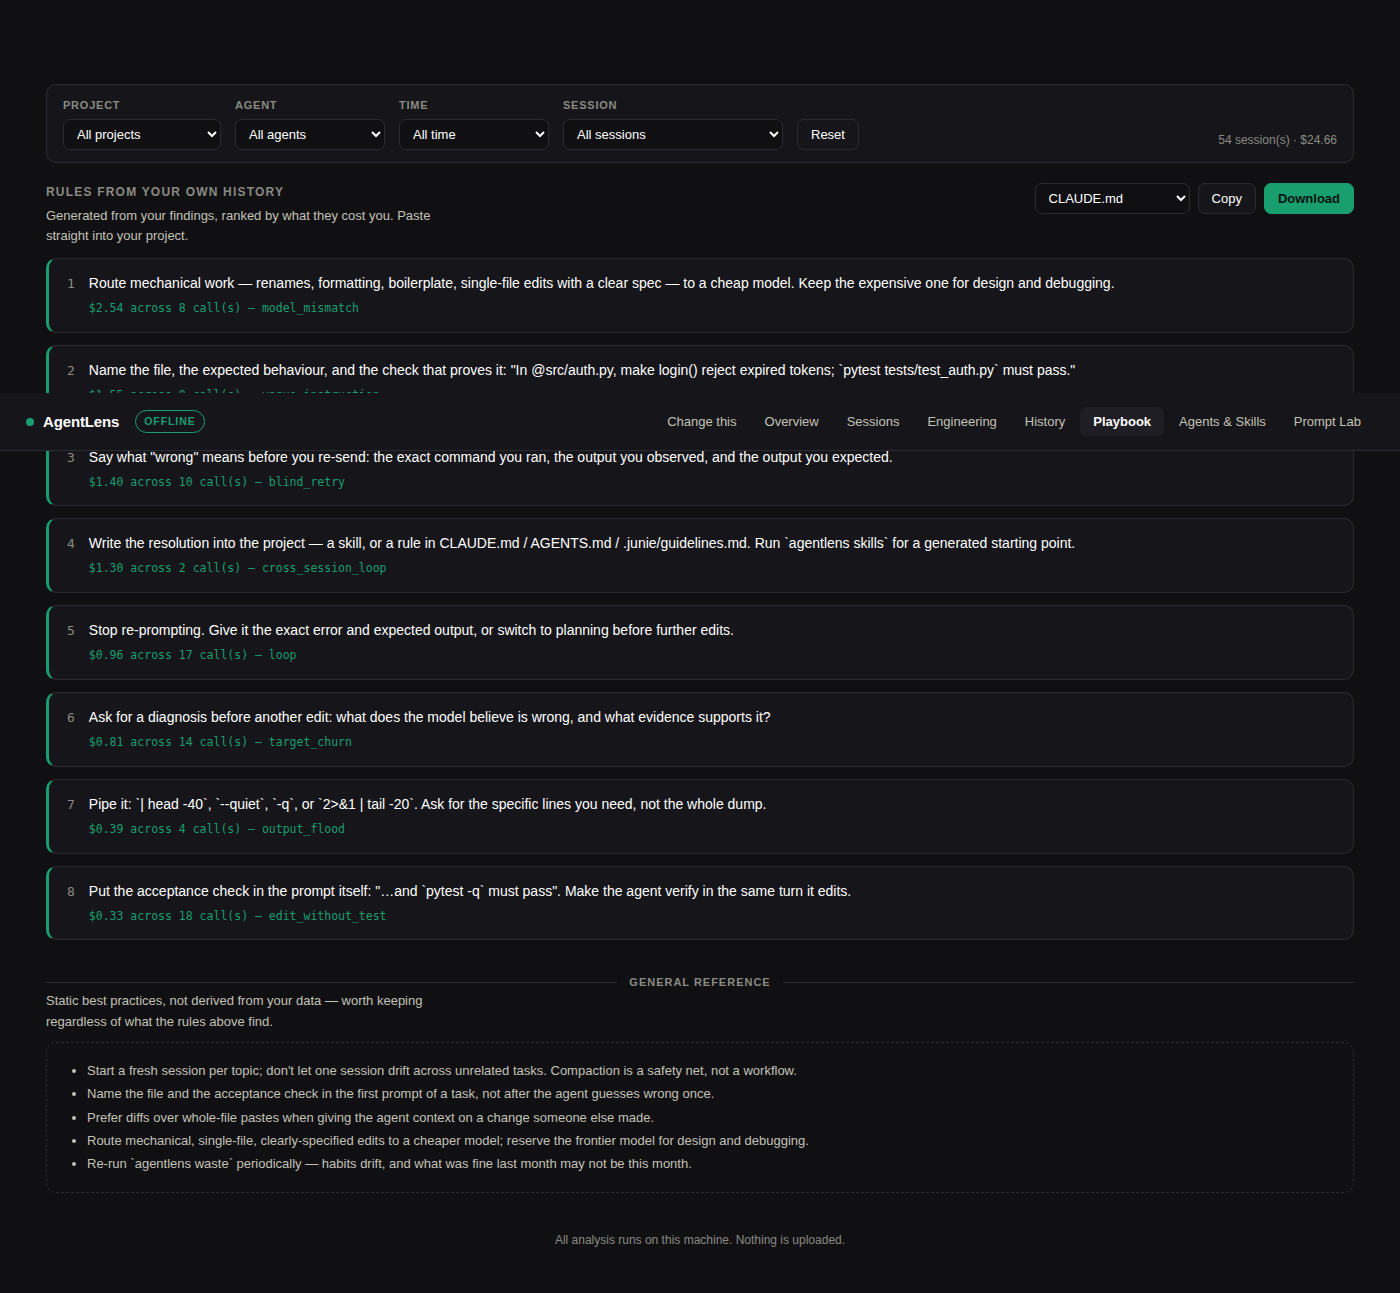The width and height of the screenshot is (1400, 1293).
Task: Select rule 7 about piping output
Action: pos(700,816)
